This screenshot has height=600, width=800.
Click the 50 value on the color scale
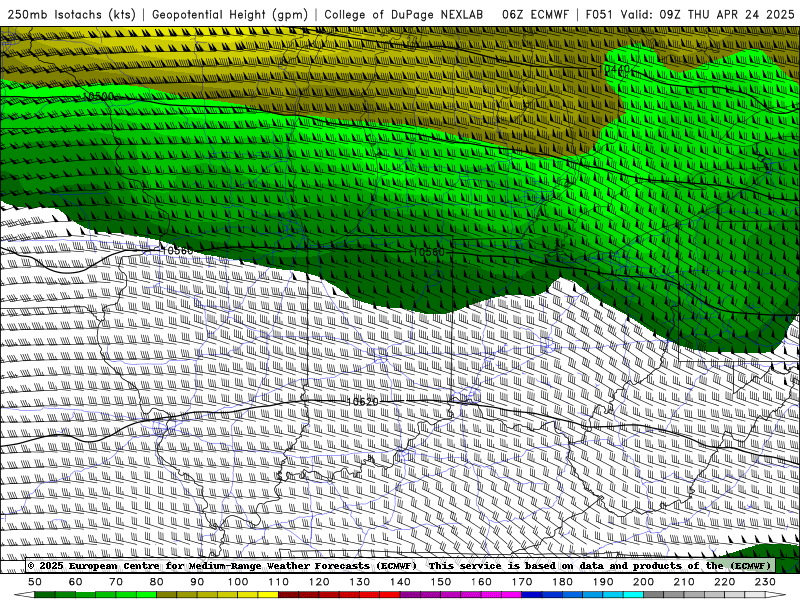pyautogui.click(x=35, y=582)
